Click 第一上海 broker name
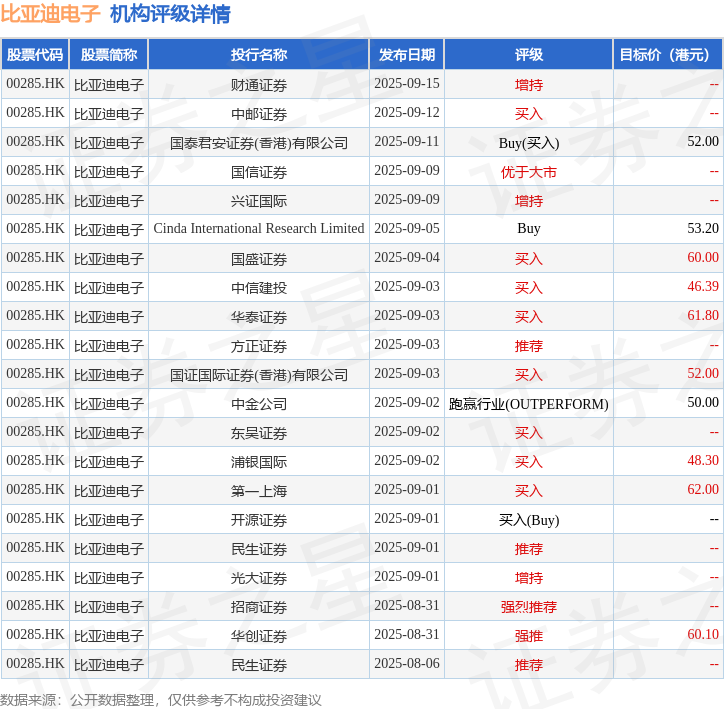Screen dimensions: 724x709 (259, 491)
